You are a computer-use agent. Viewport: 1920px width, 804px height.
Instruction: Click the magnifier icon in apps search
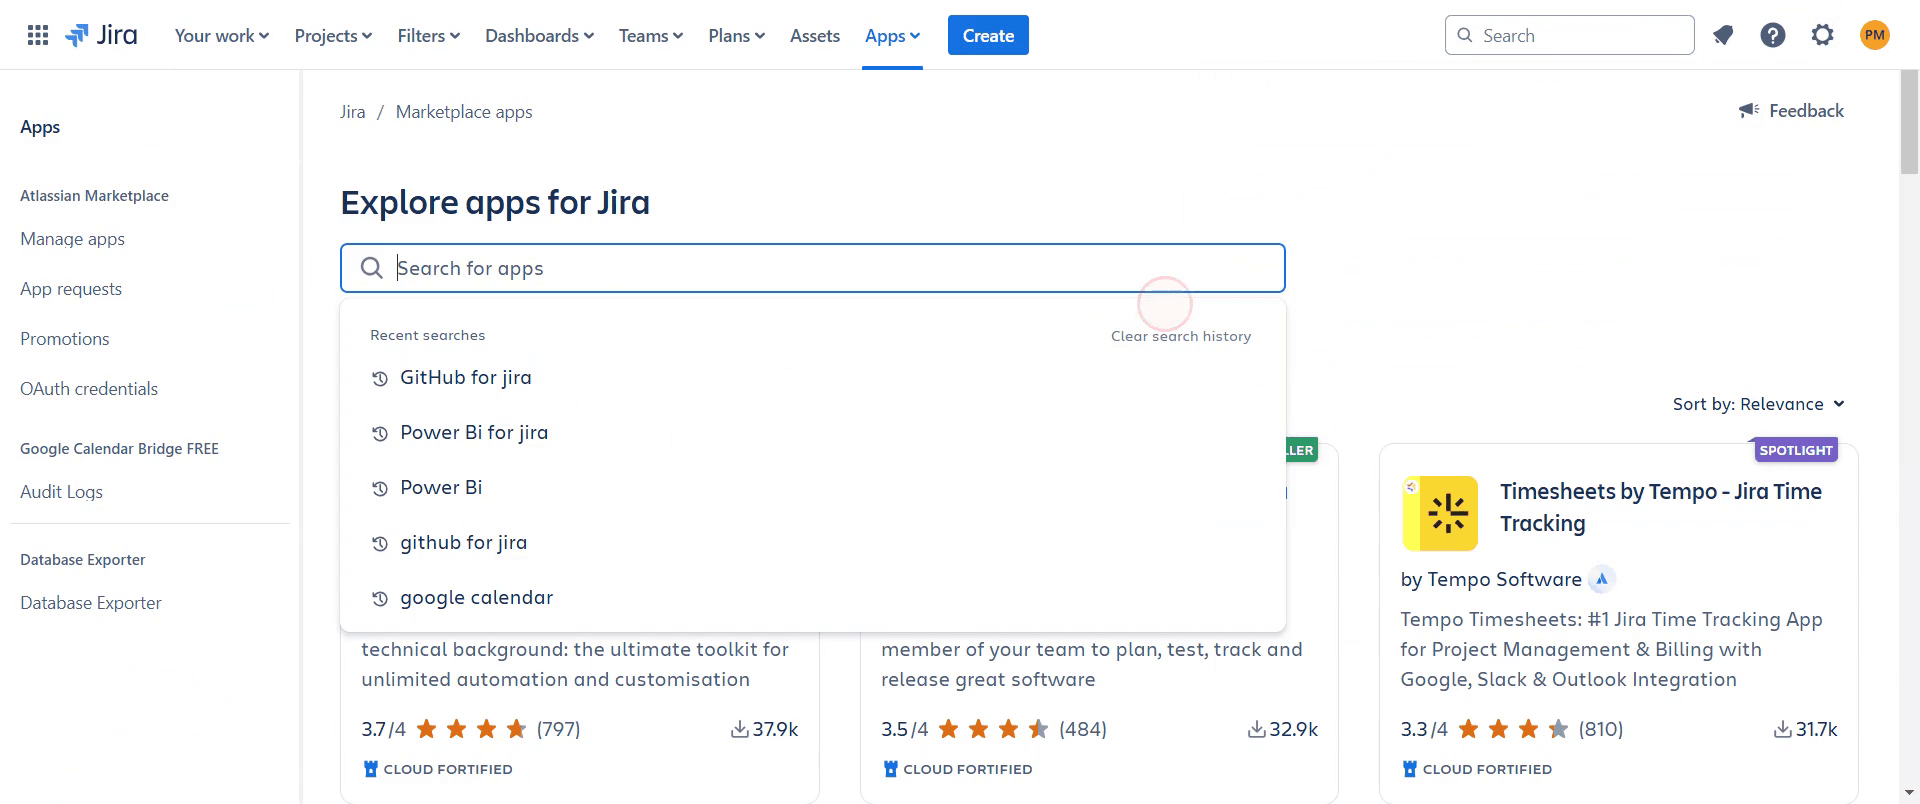pos(372,268)
